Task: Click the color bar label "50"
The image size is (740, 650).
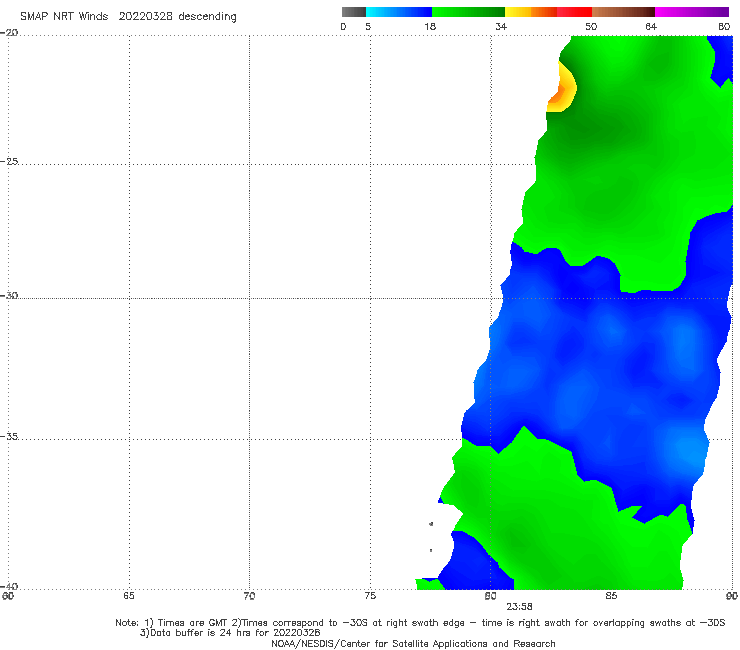Action: pos(591,27)
